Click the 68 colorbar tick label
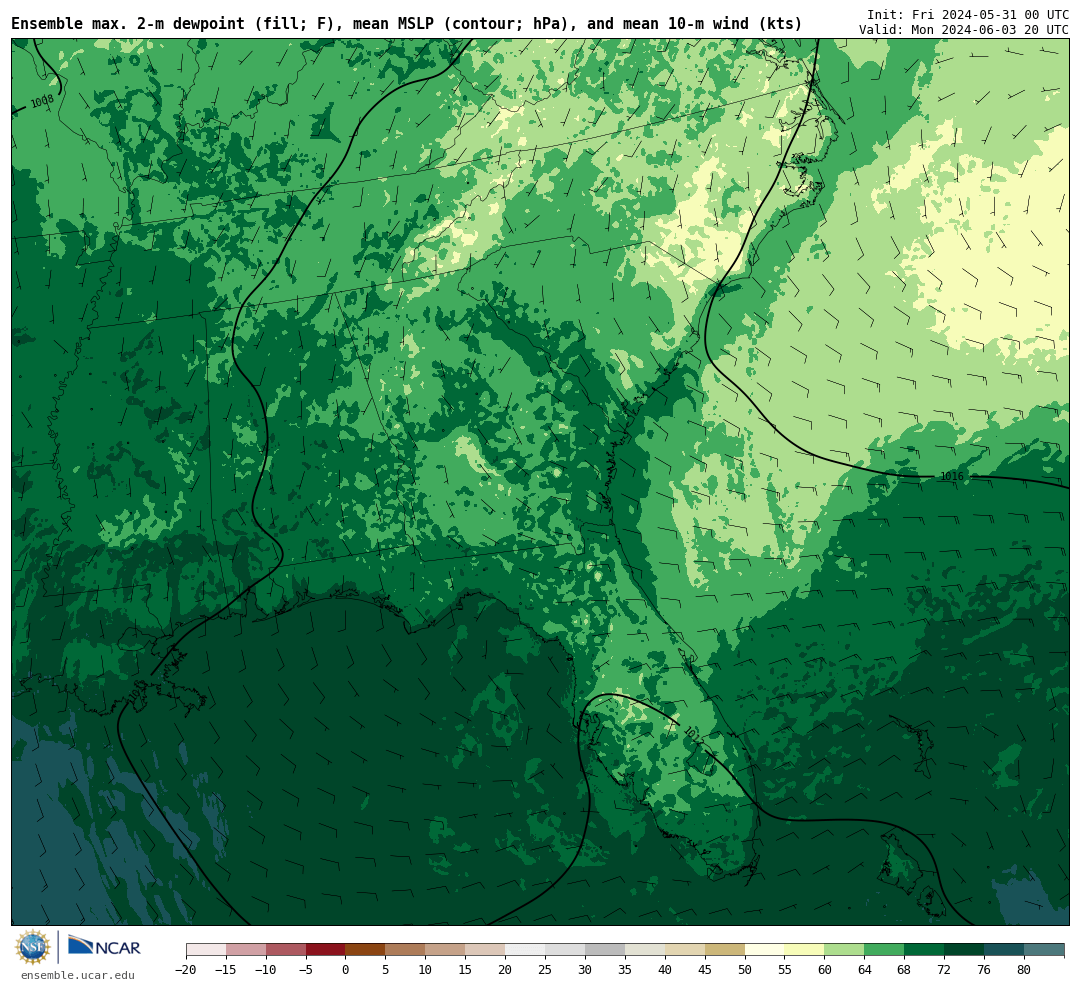The width and height of the screenshot is (1080, 988). pos(905,970)
